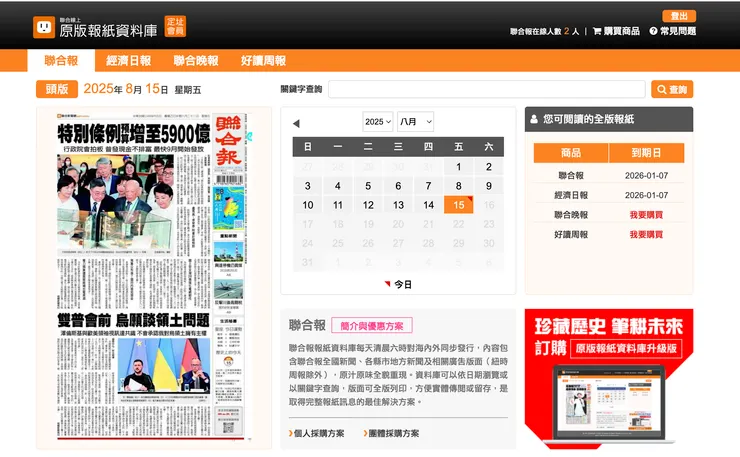The height and width of the screenshot is (457, 740).
Task: Click 我要購買 for 聯合晚報
Action: [x=646, y=215]
